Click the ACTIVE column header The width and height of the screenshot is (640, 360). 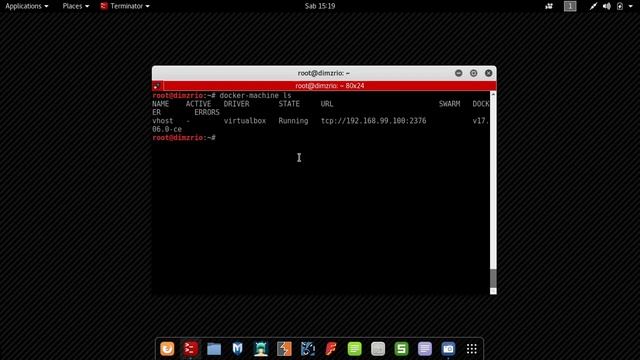click(x=198, y=104)
